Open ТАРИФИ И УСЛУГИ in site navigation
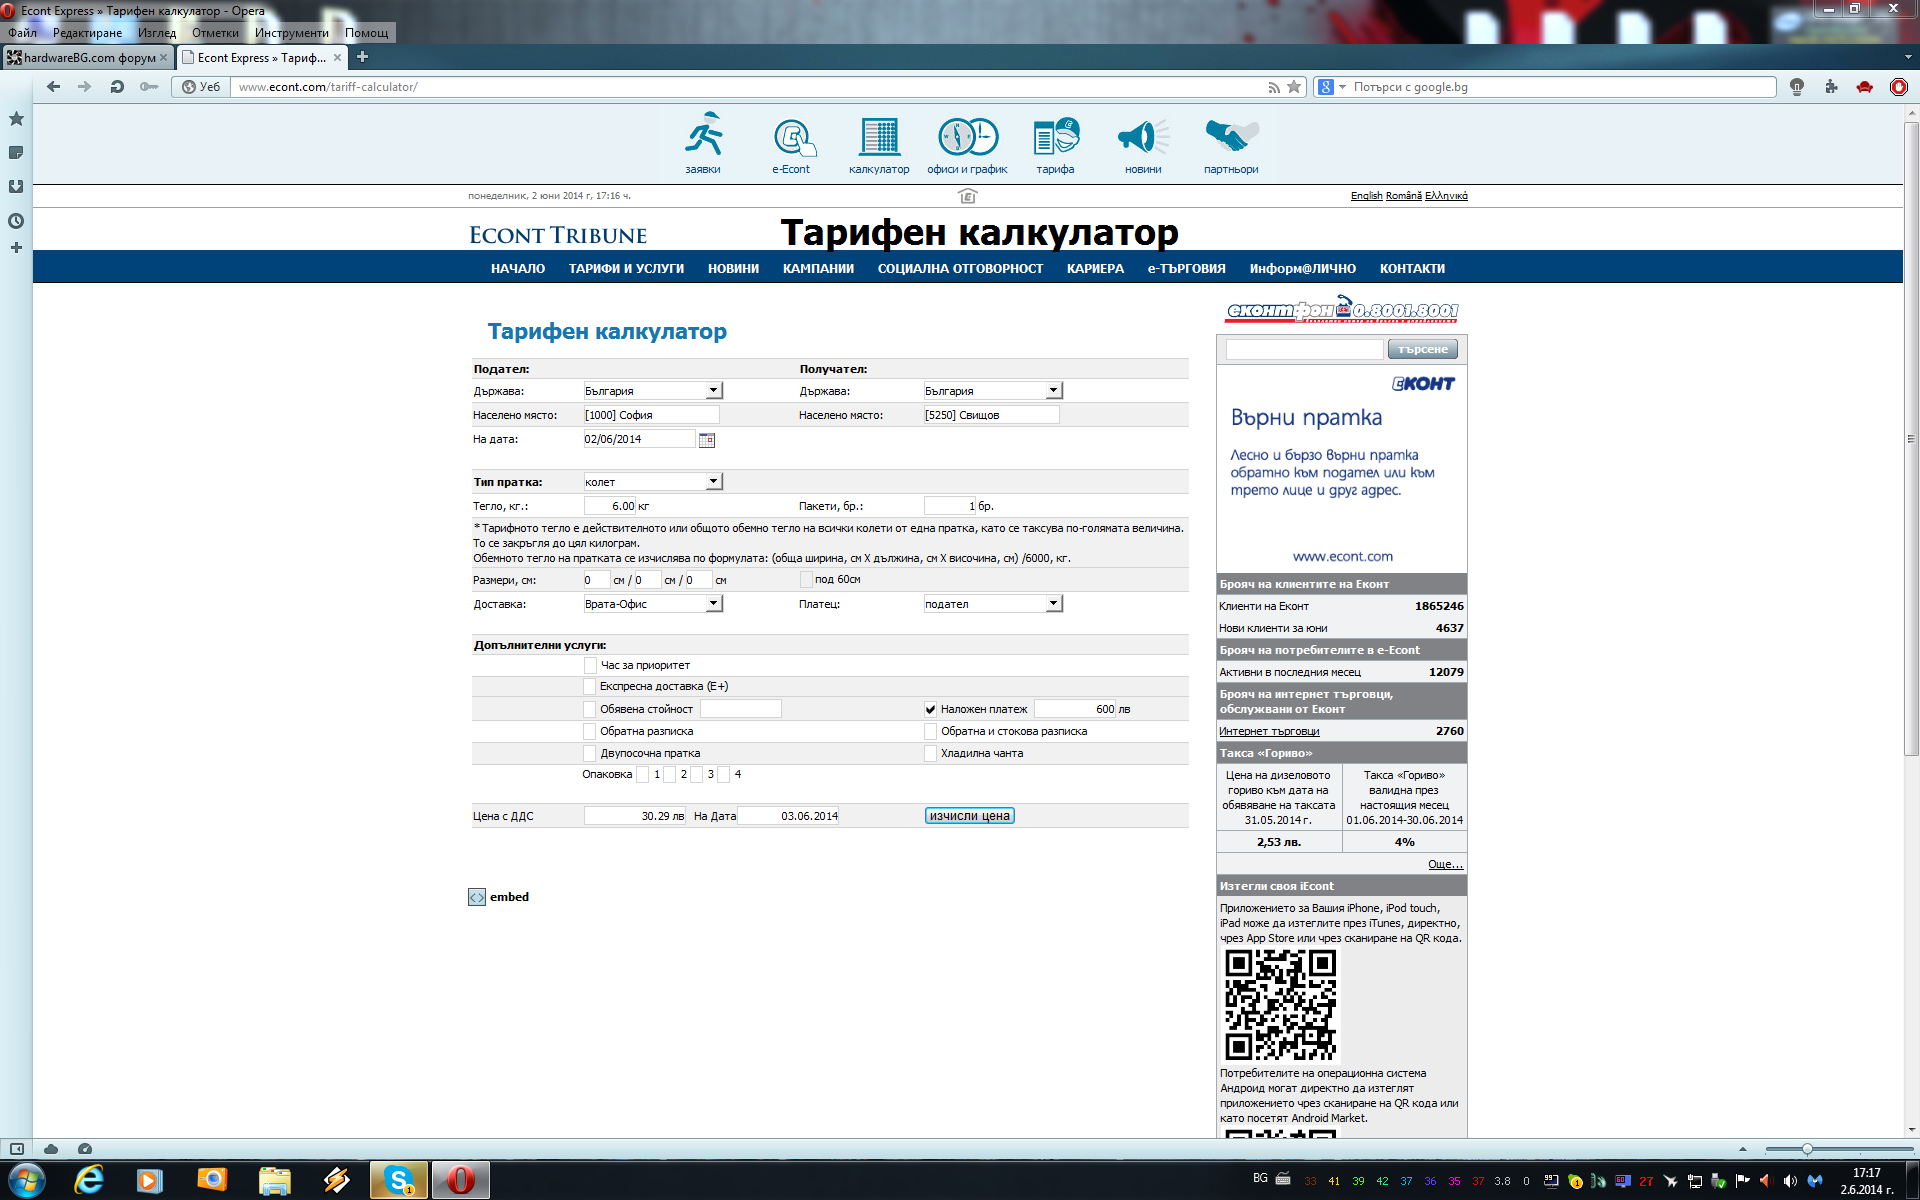 pyautogui.click(x=626, y=269)
